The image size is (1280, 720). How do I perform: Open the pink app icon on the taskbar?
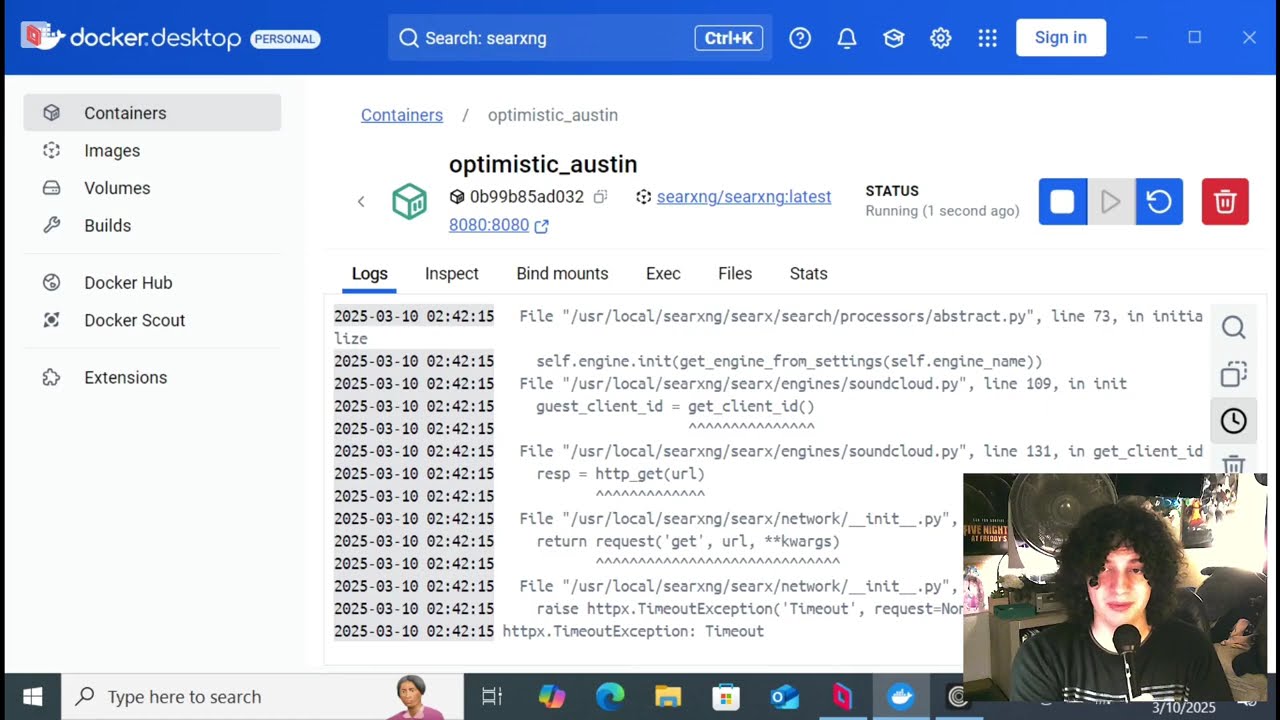(x=842, y=696)
